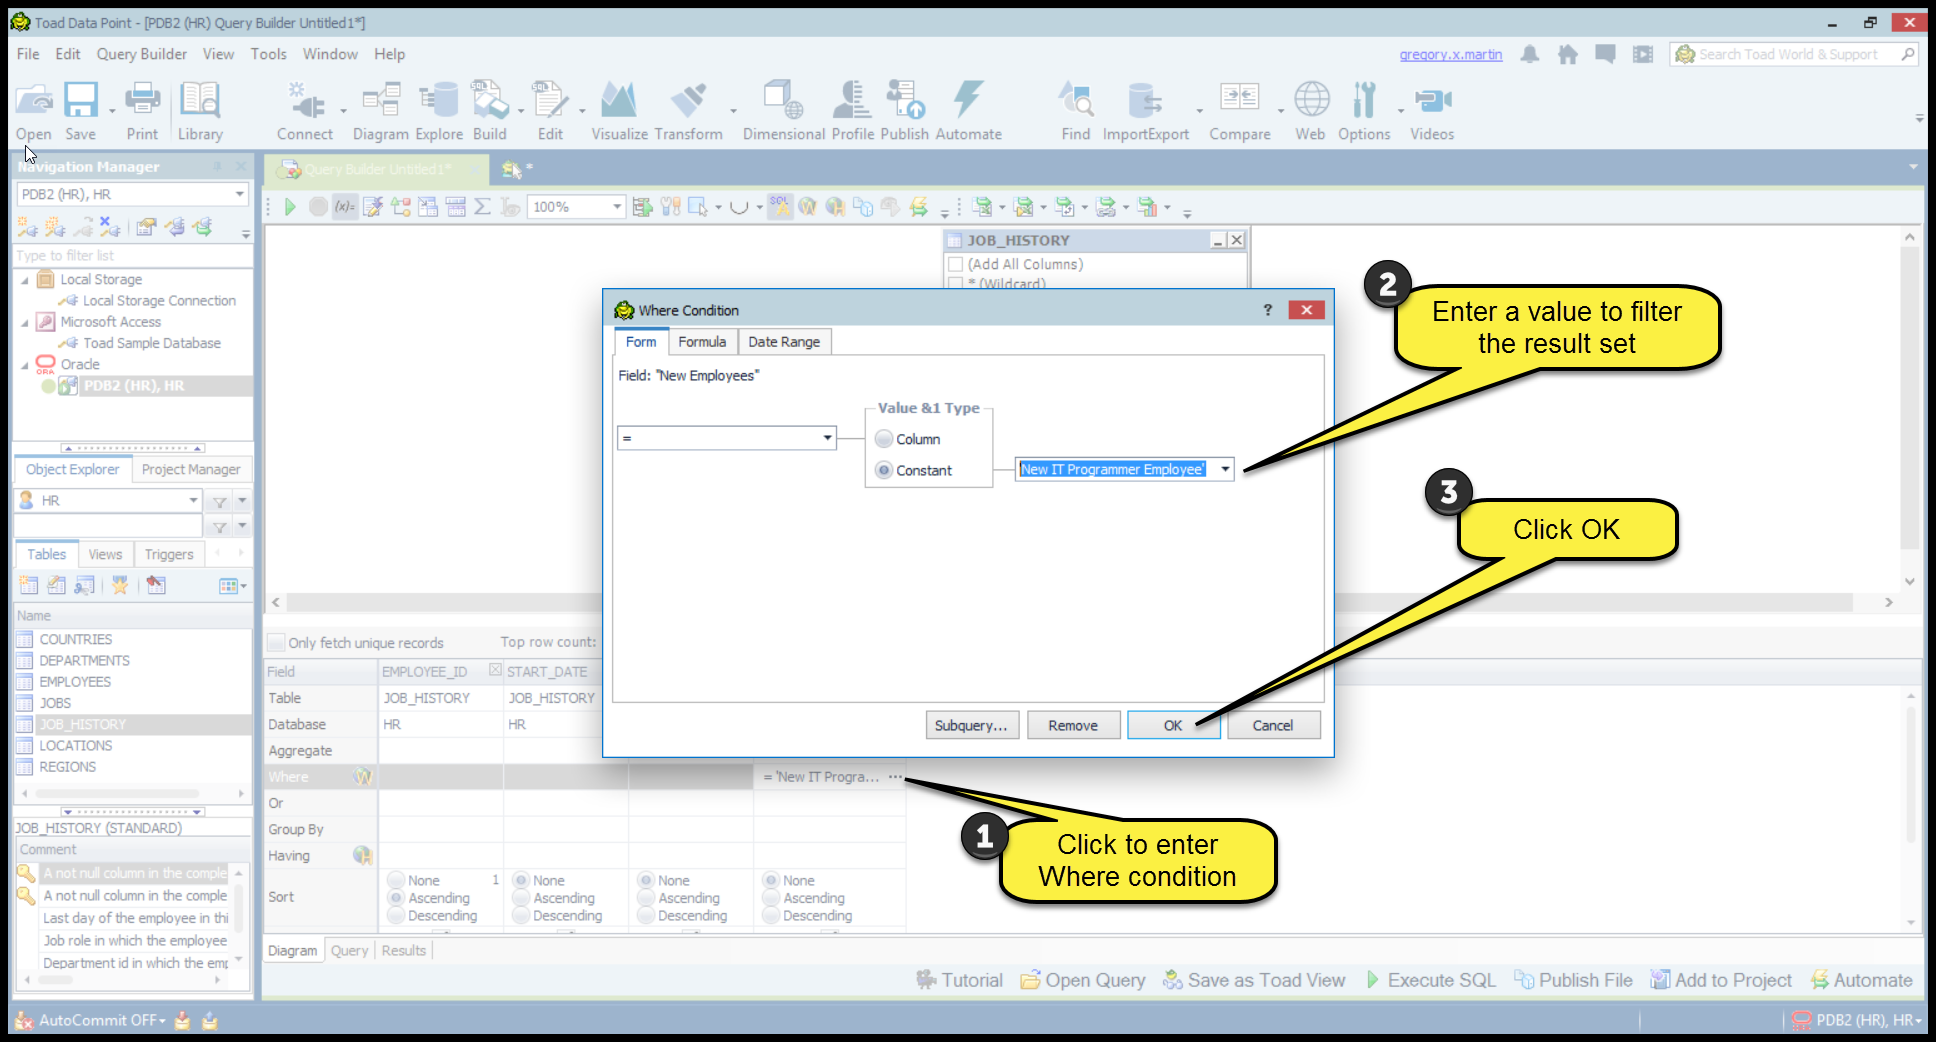Screen dimensions: 1936x1042
Task: Select the EMPLOYEES table in list
Action: pyautogui.click(x=75, y=682)
